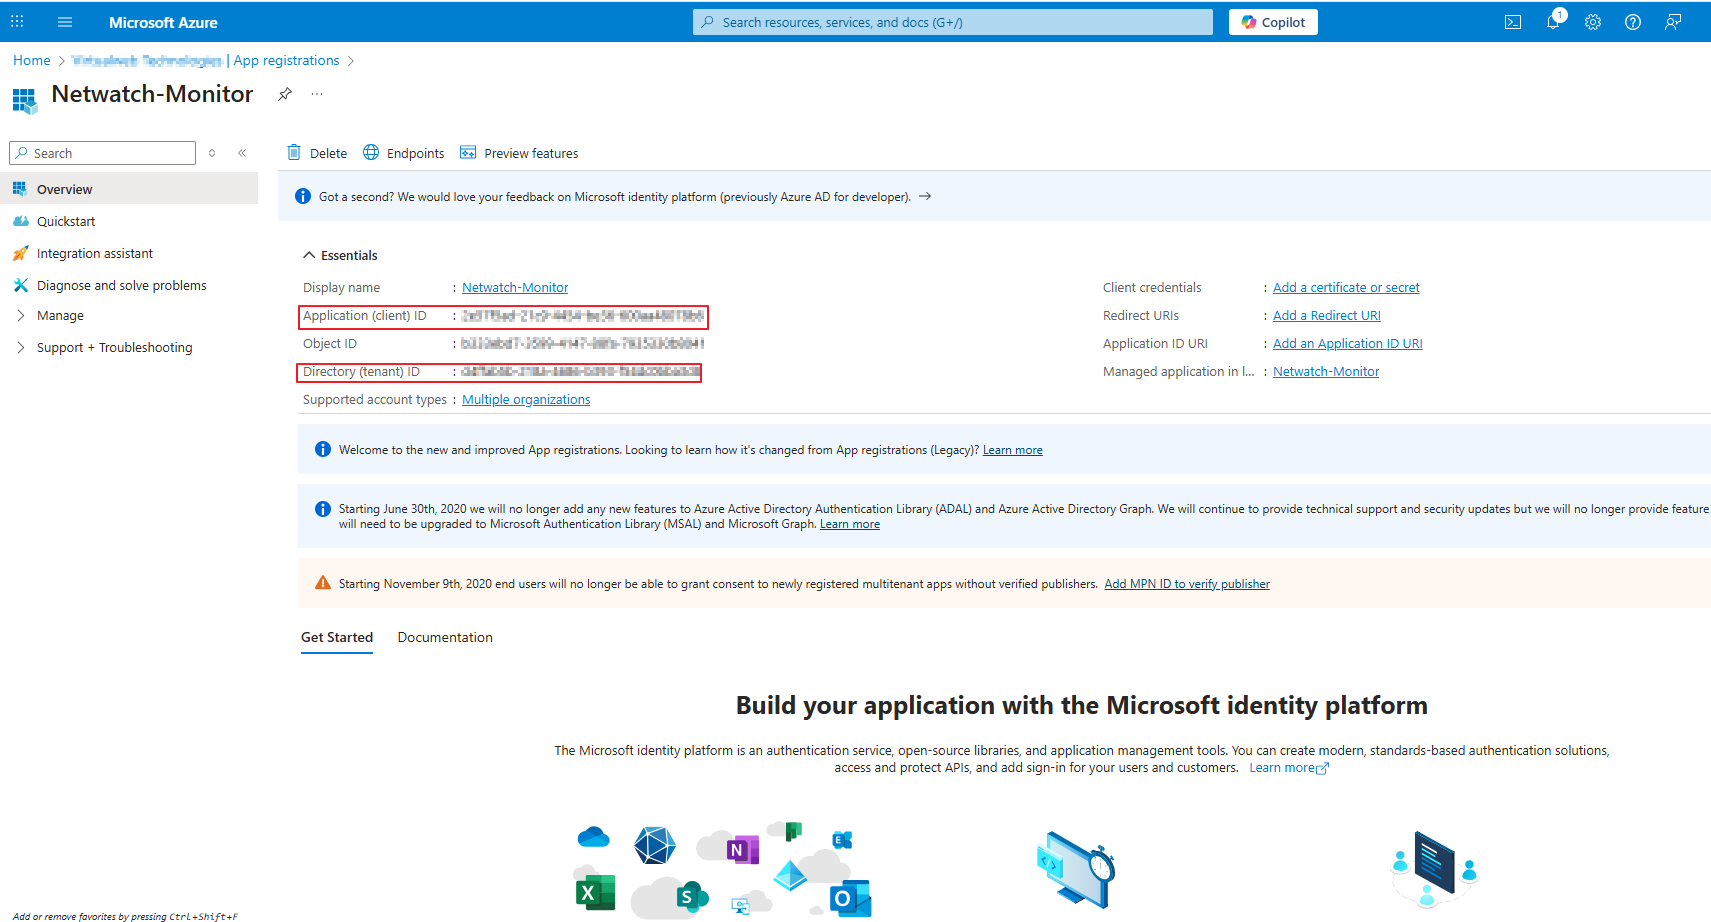This screenshot has height=922, width=1711.
Task: Click the Overview grid icon in the sidebar
Action: coord(20,189)
